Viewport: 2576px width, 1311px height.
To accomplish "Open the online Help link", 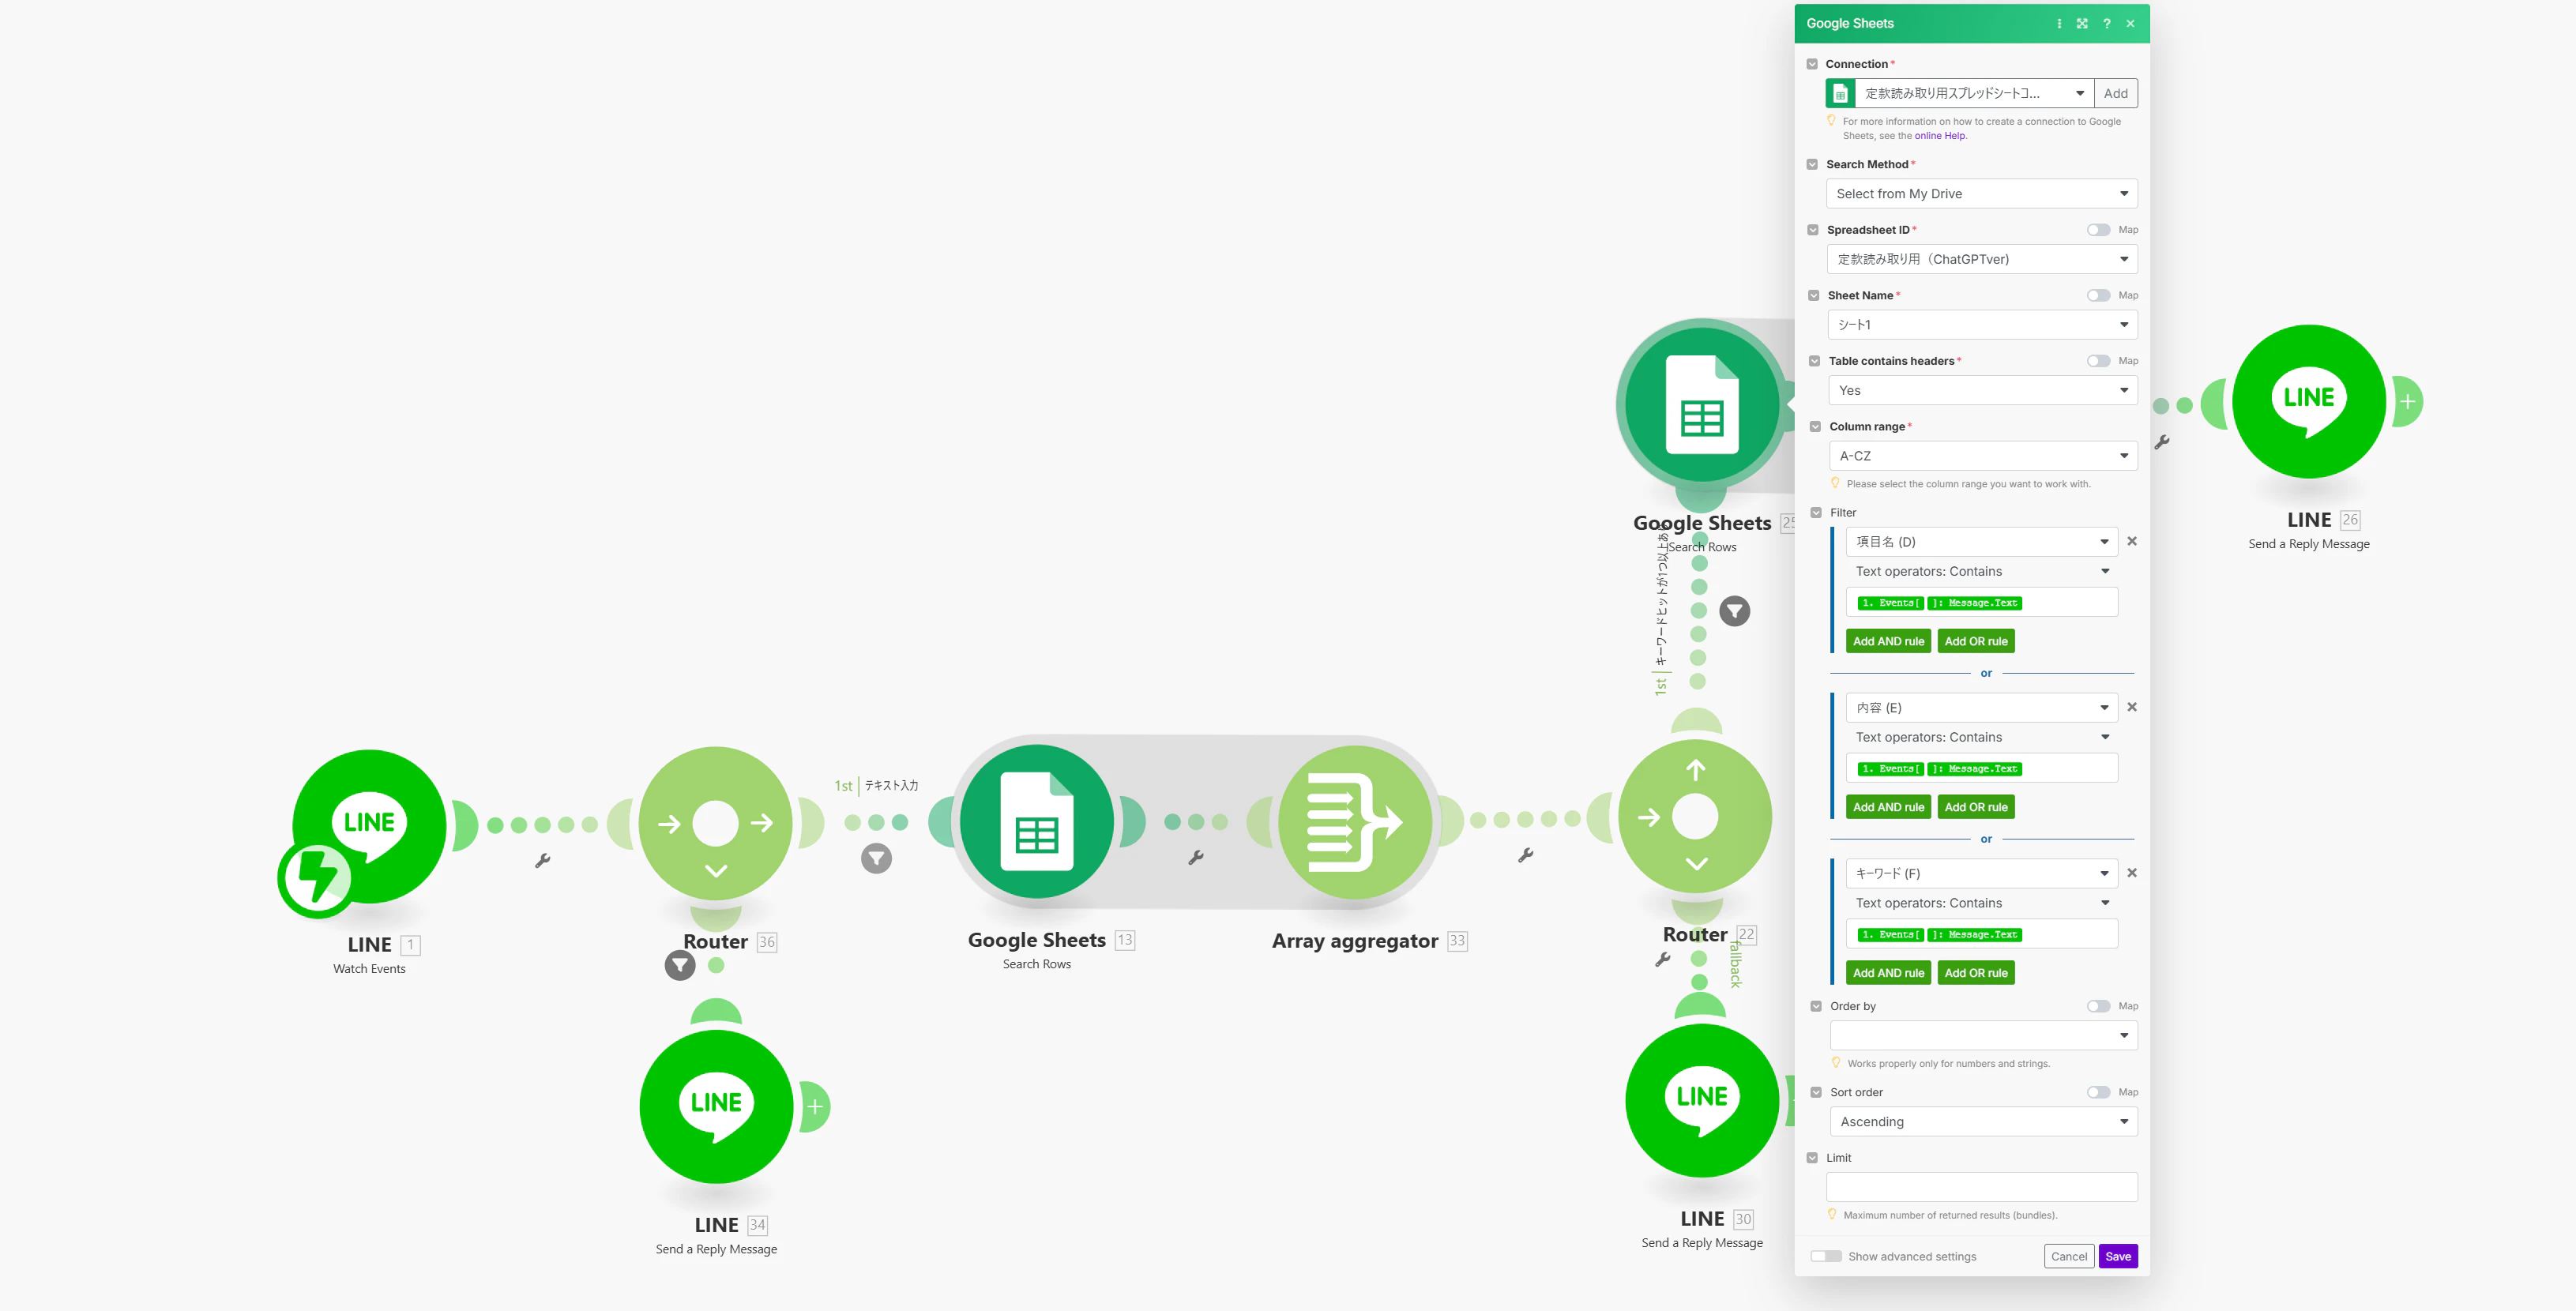I will click(1940, 136).
